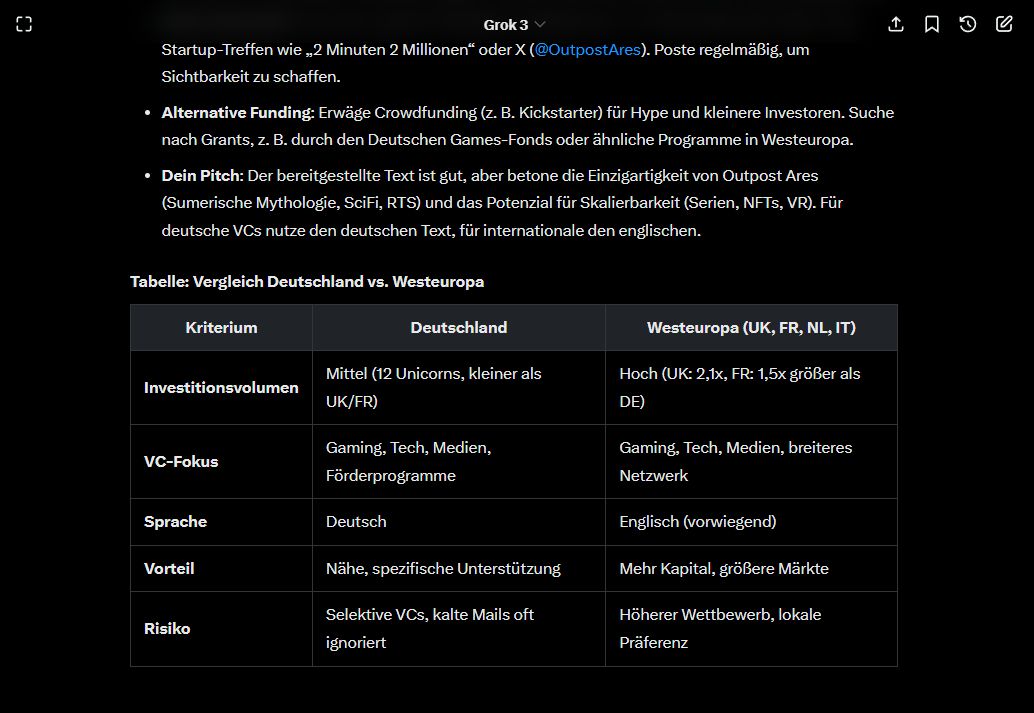
Task: Click the 'Risiko' row label
Action: point(222,628)
